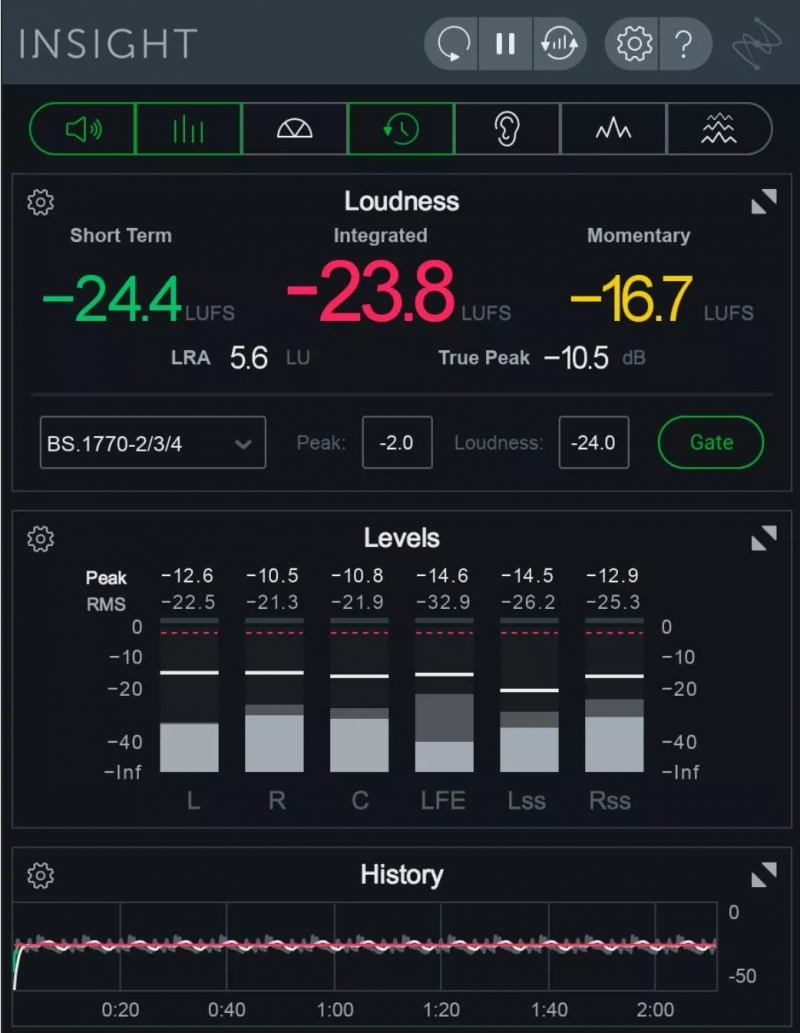Click the Integrated -23.8 value

[370, 292]
